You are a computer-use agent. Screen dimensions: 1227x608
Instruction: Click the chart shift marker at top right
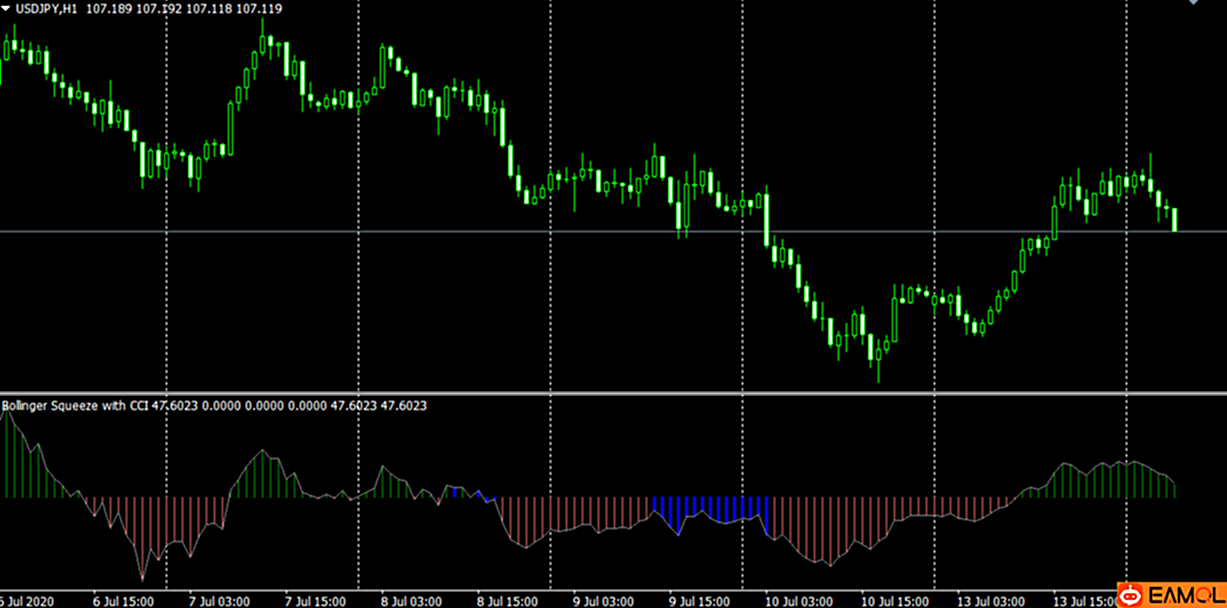(1192, 4)
